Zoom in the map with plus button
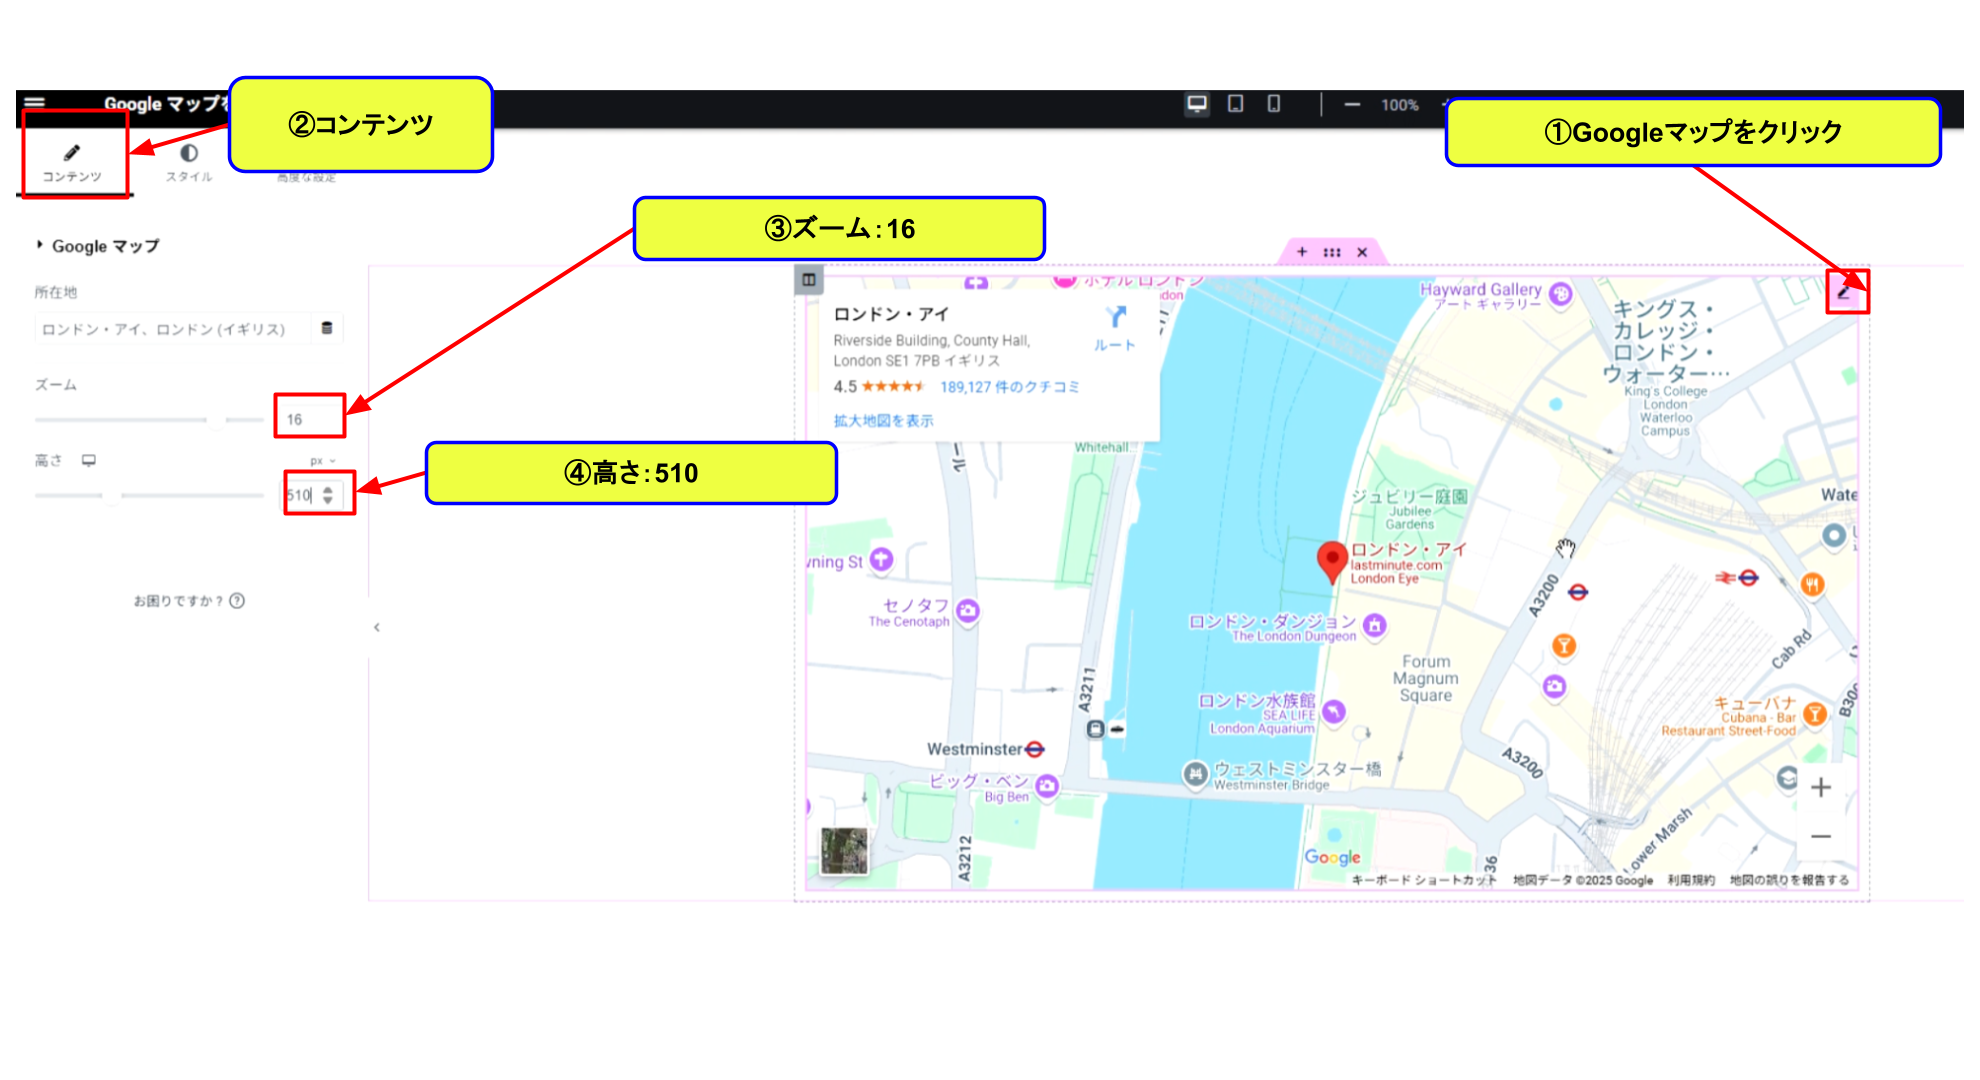 [1821, 788]
